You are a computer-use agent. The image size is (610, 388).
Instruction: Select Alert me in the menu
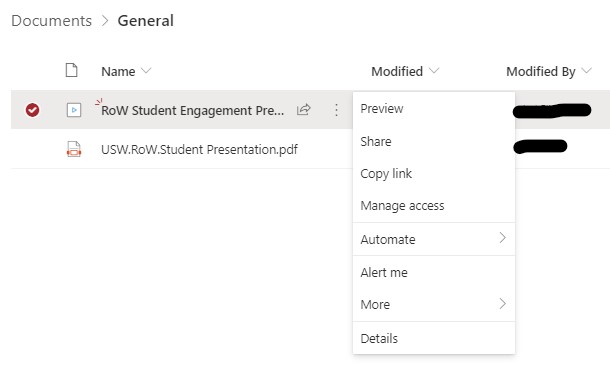tap(434, 272)
